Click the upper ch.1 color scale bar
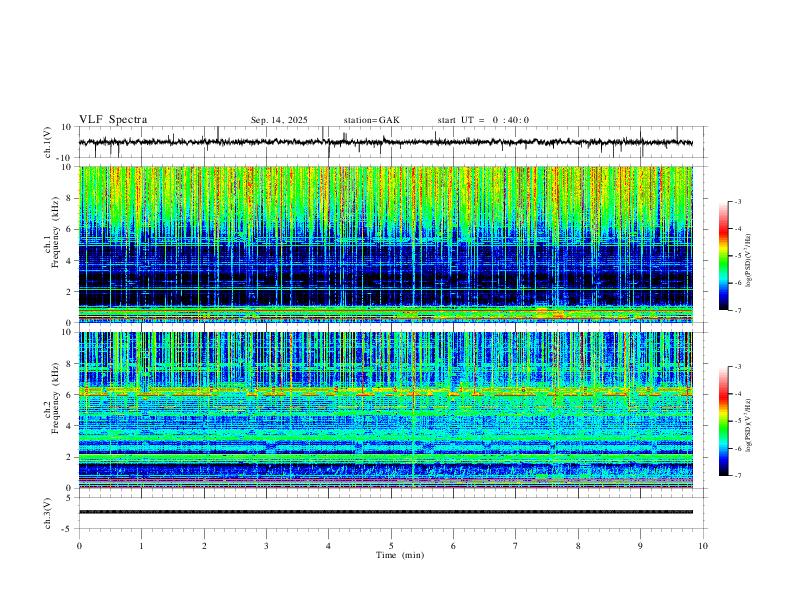Viewport: 792px width, 612px height. coord(723,256)
